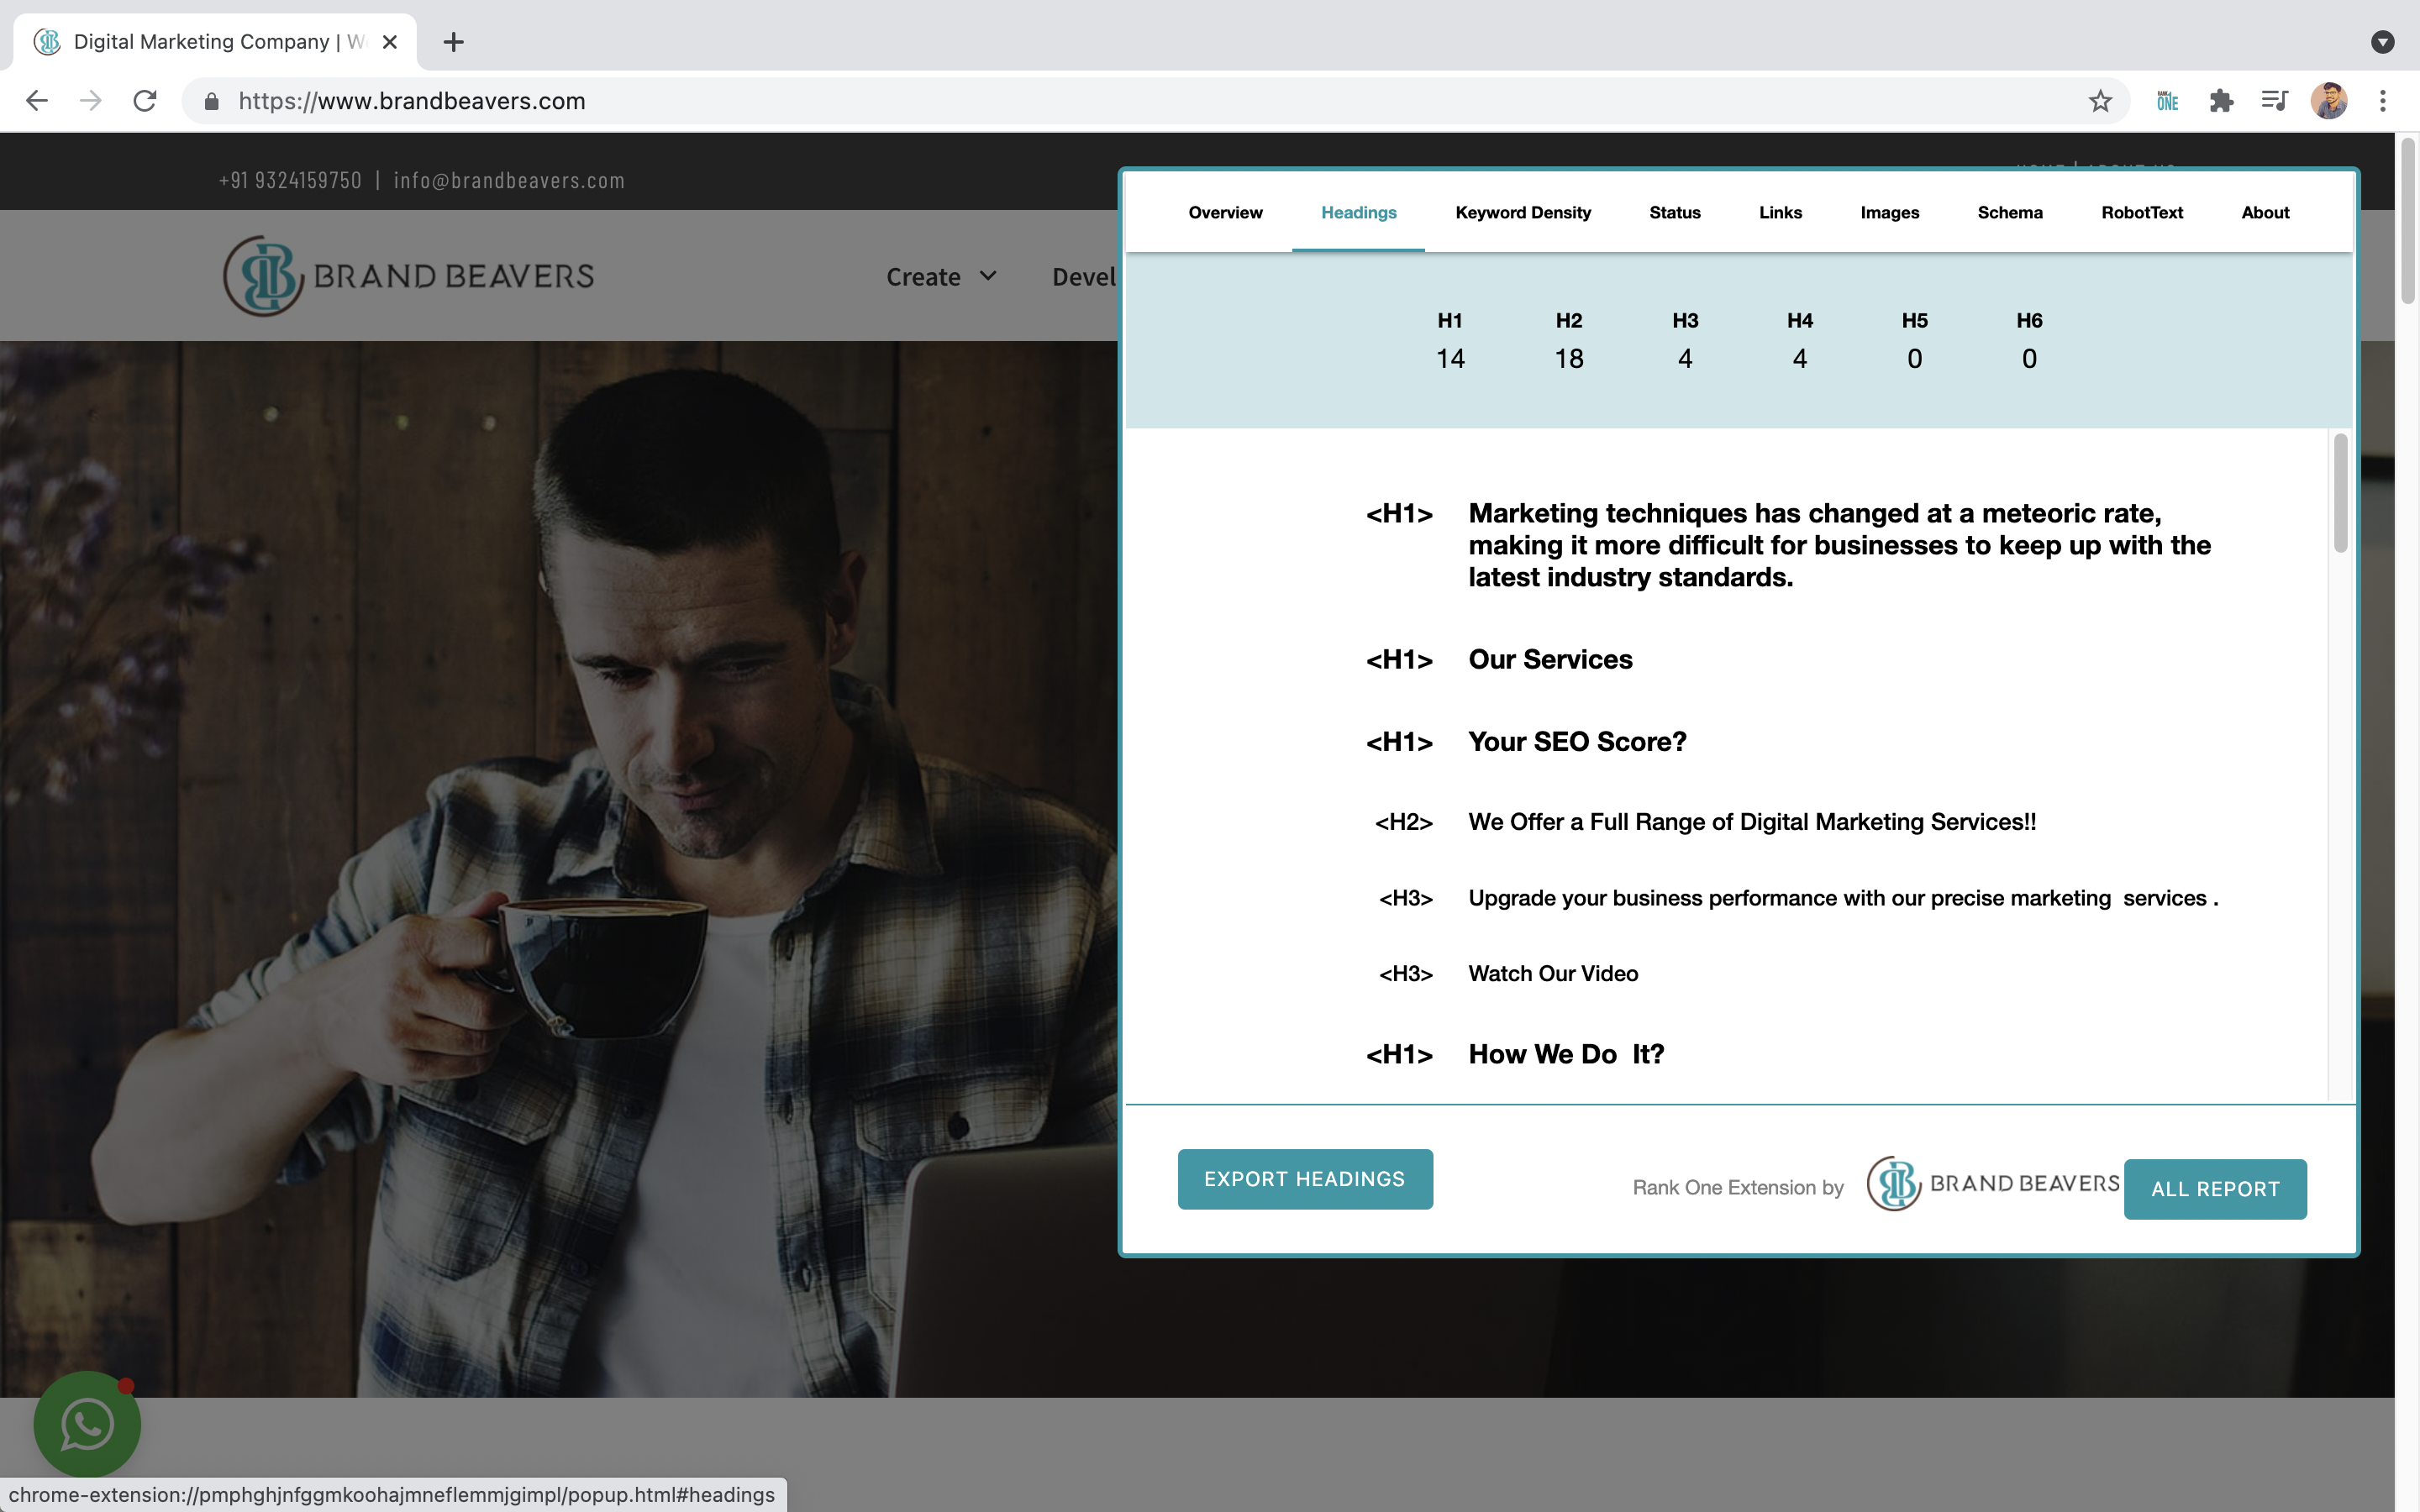Image resolution: width=2420 pixels, height=1512 pixels.
Task: Reload the page
Action: (x=144, y=100)
